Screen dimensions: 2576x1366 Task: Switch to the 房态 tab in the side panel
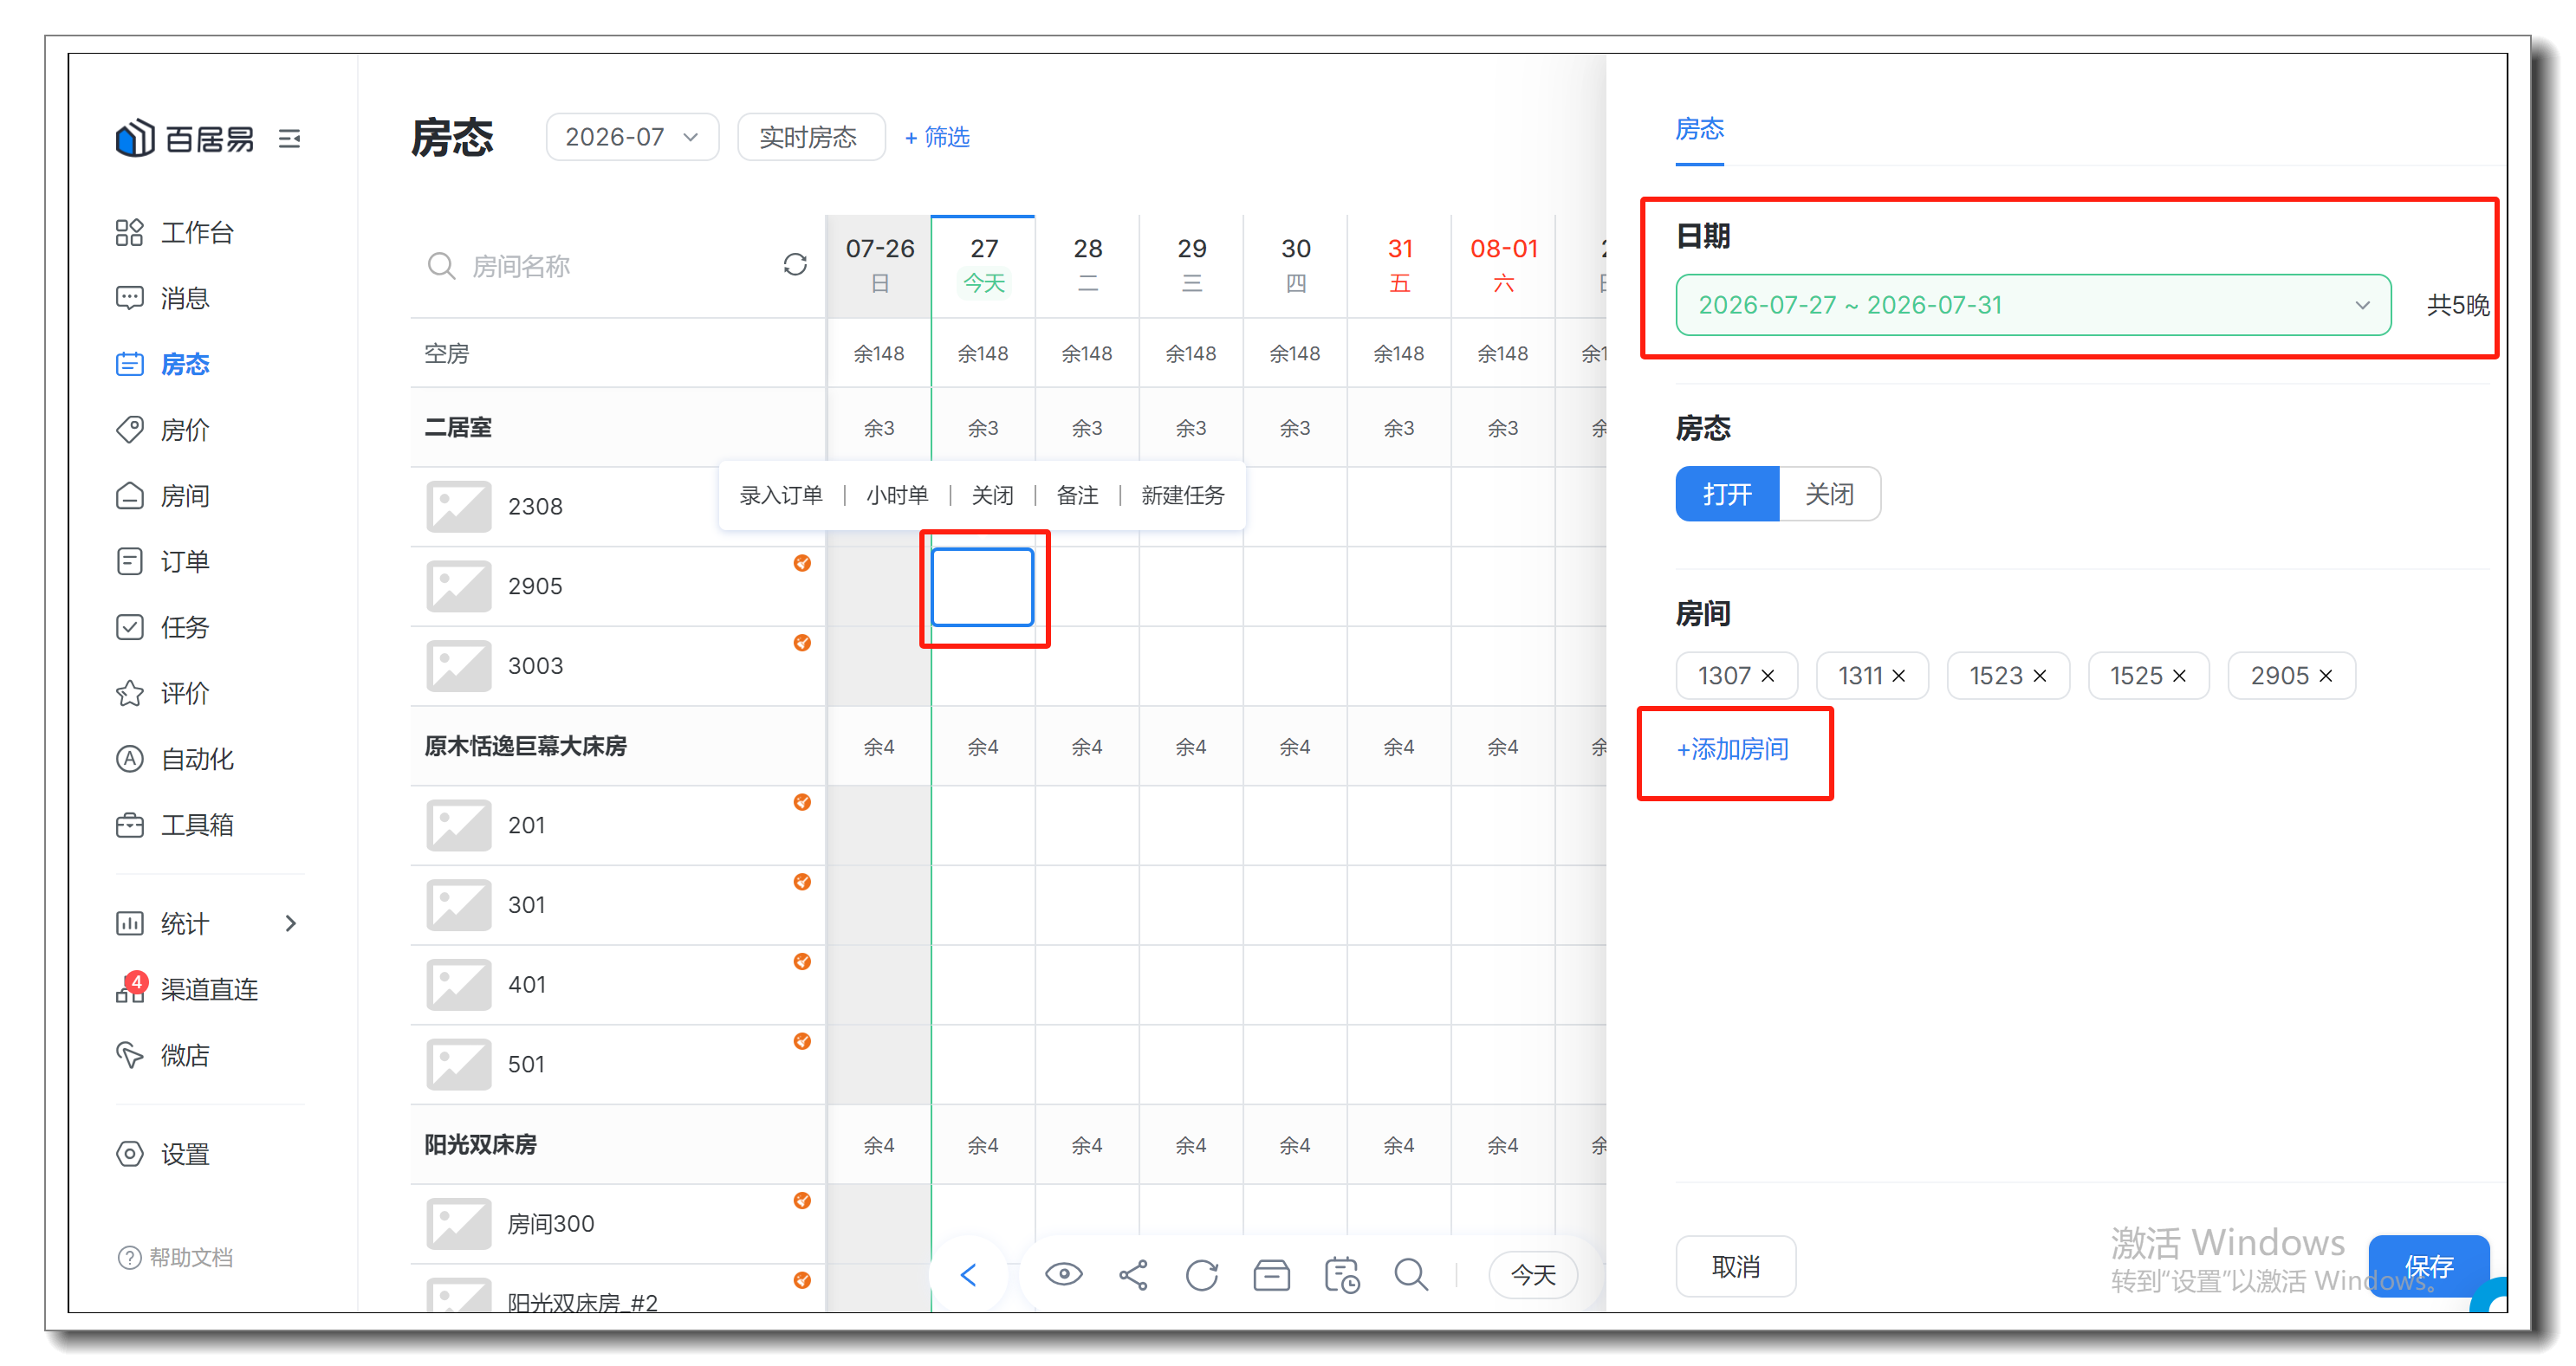[1699, 129]
